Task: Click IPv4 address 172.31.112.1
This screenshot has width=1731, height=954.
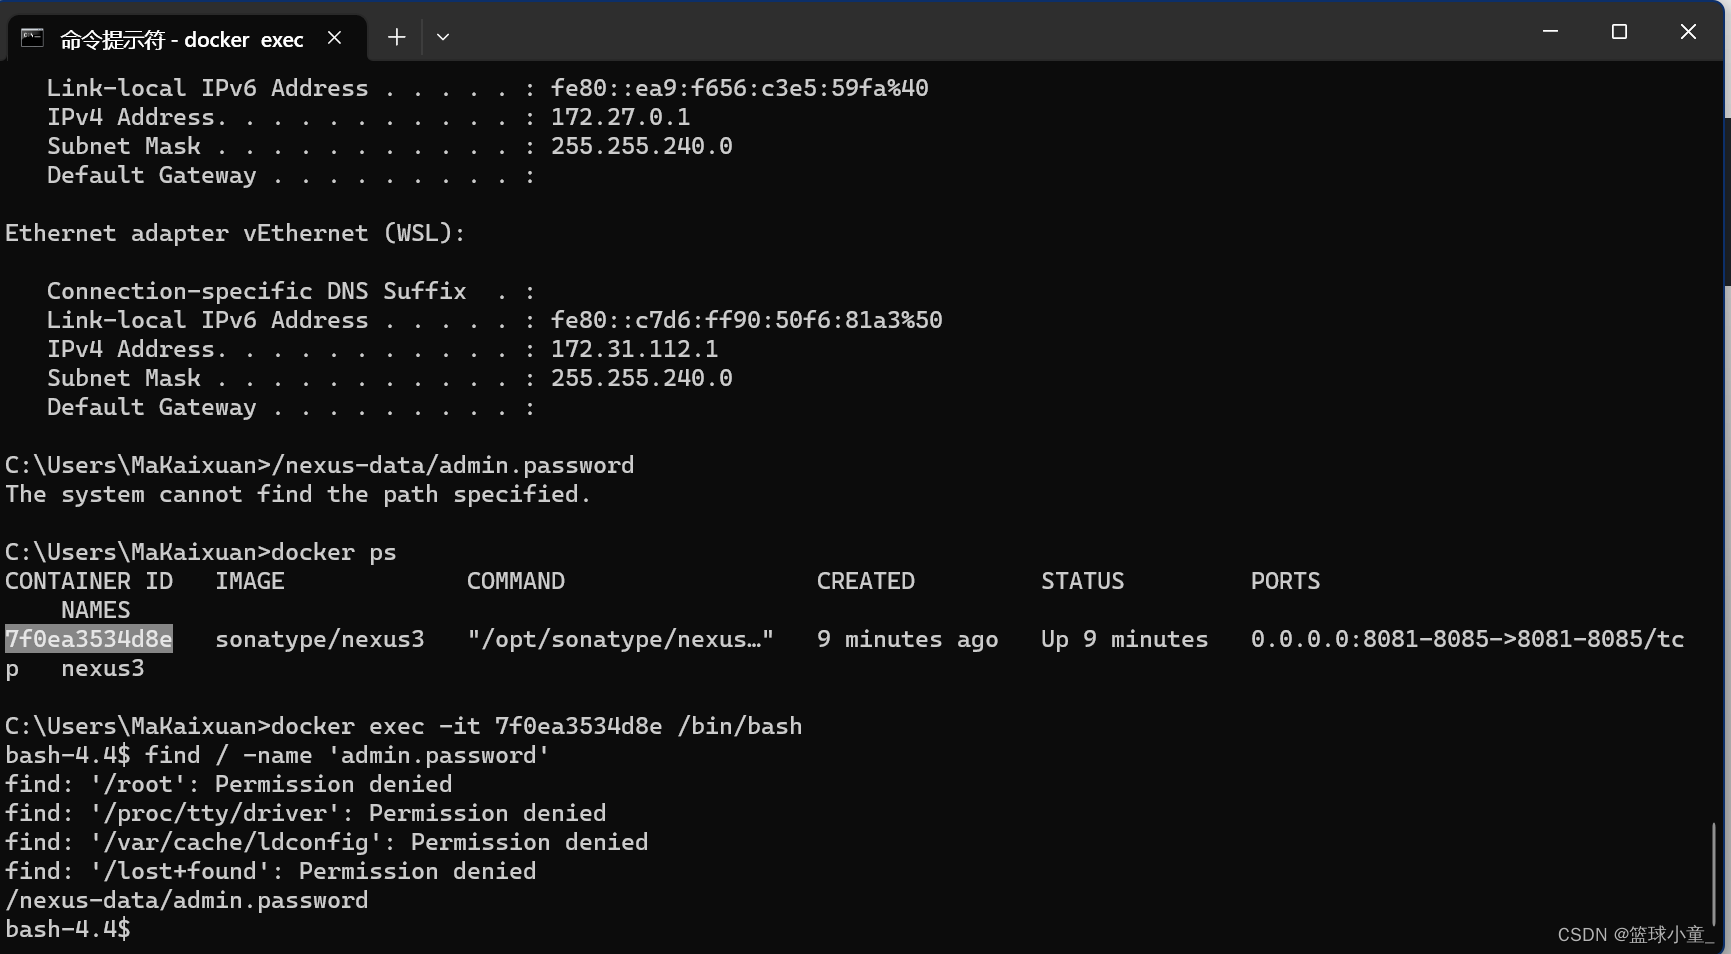Action: (634, 349)
